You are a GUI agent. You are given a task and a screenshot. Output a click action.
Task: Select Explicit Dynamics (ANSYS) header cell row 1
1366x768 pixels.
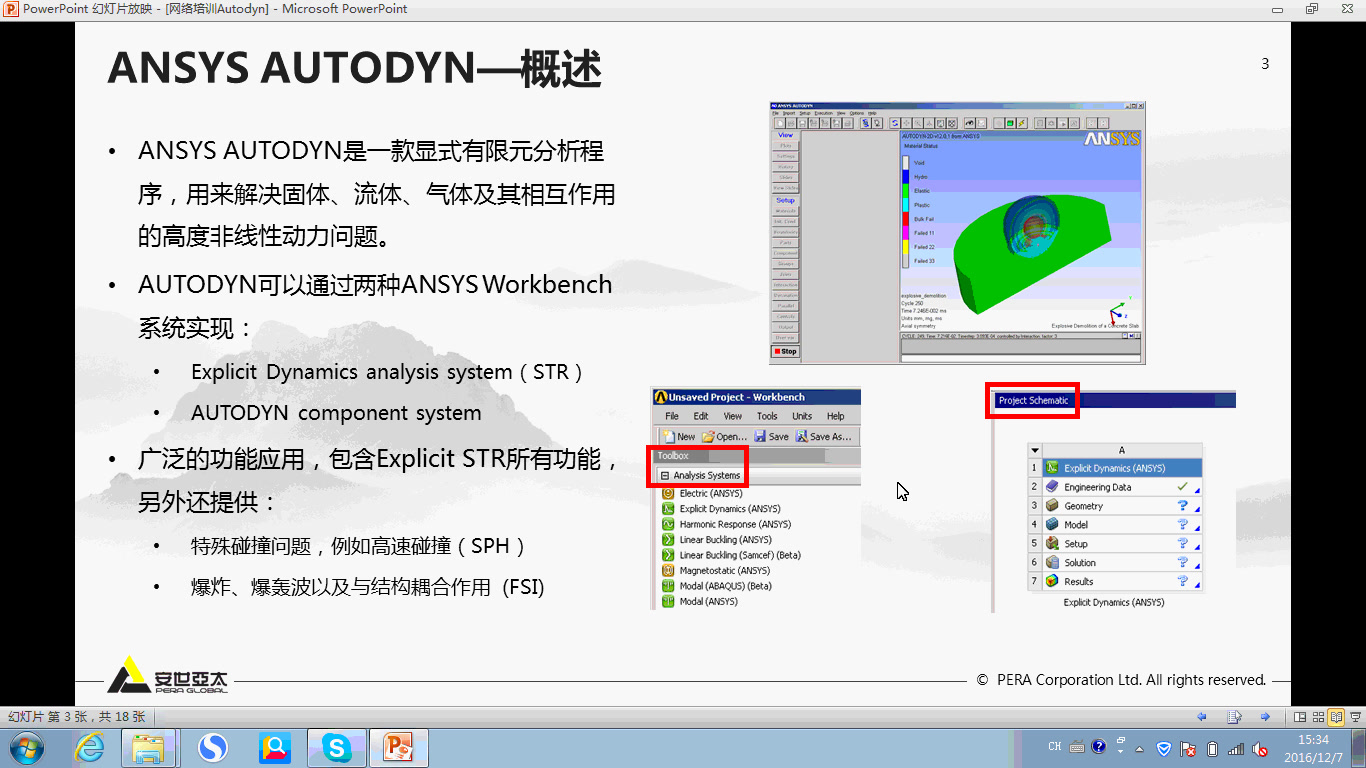pos(1122,468)
